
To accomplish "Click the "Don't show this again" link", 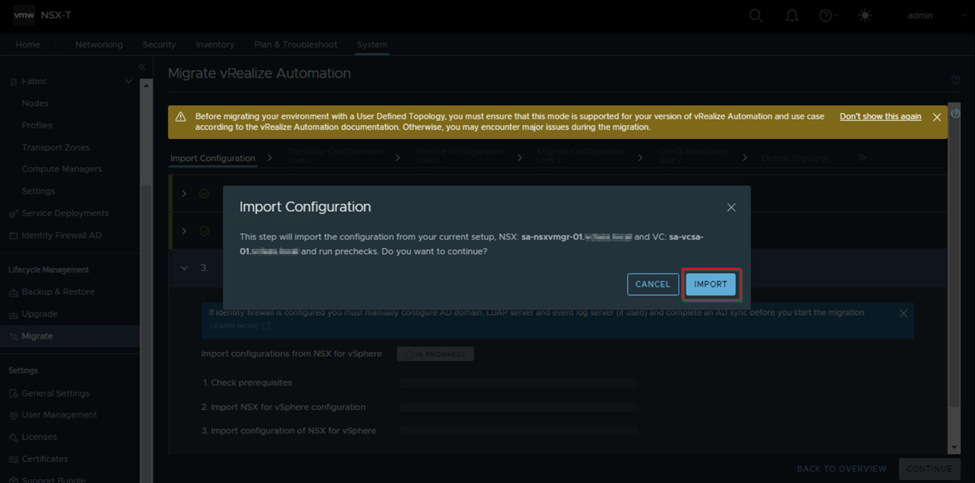I will [x=880, y=117].
